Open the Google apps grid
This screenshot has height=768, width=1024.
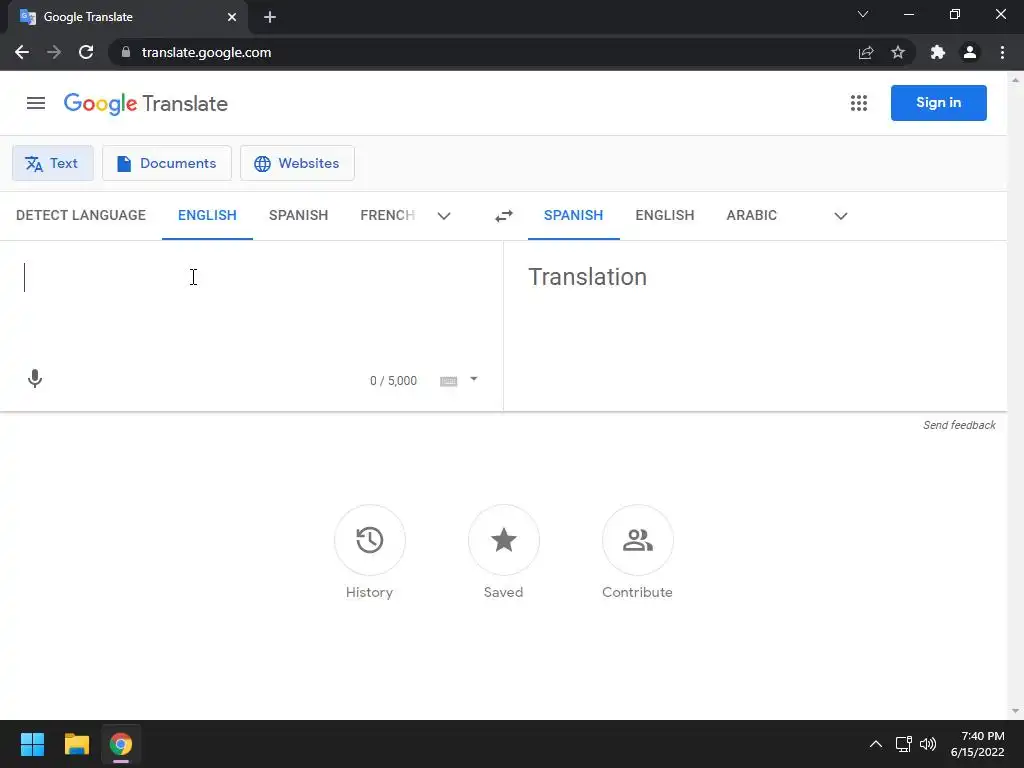coord(859,103)
